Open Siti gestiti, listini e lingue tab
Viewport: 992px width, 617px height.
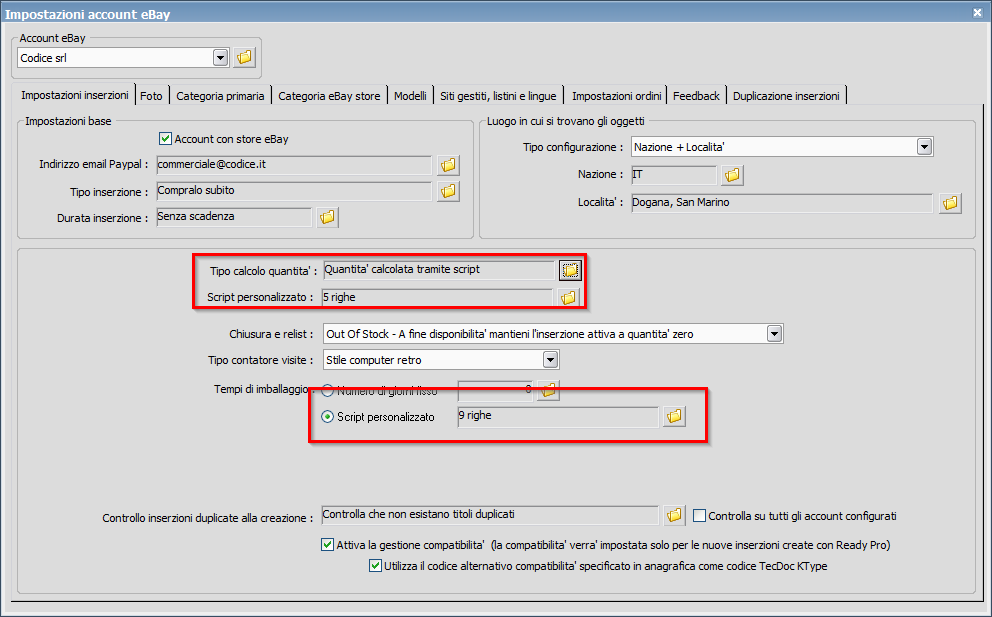tap(499, 96)
